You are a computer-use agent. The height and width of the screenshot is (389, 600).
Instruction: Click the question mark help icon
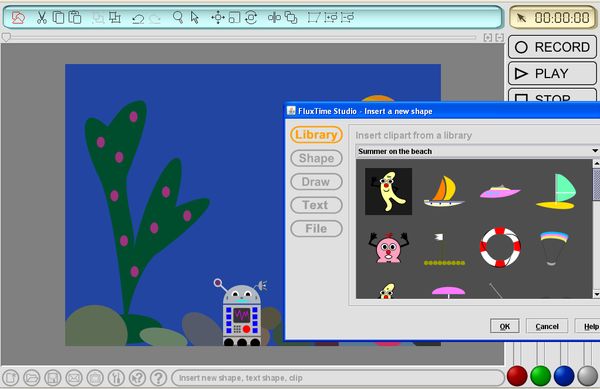pos(158,378)
